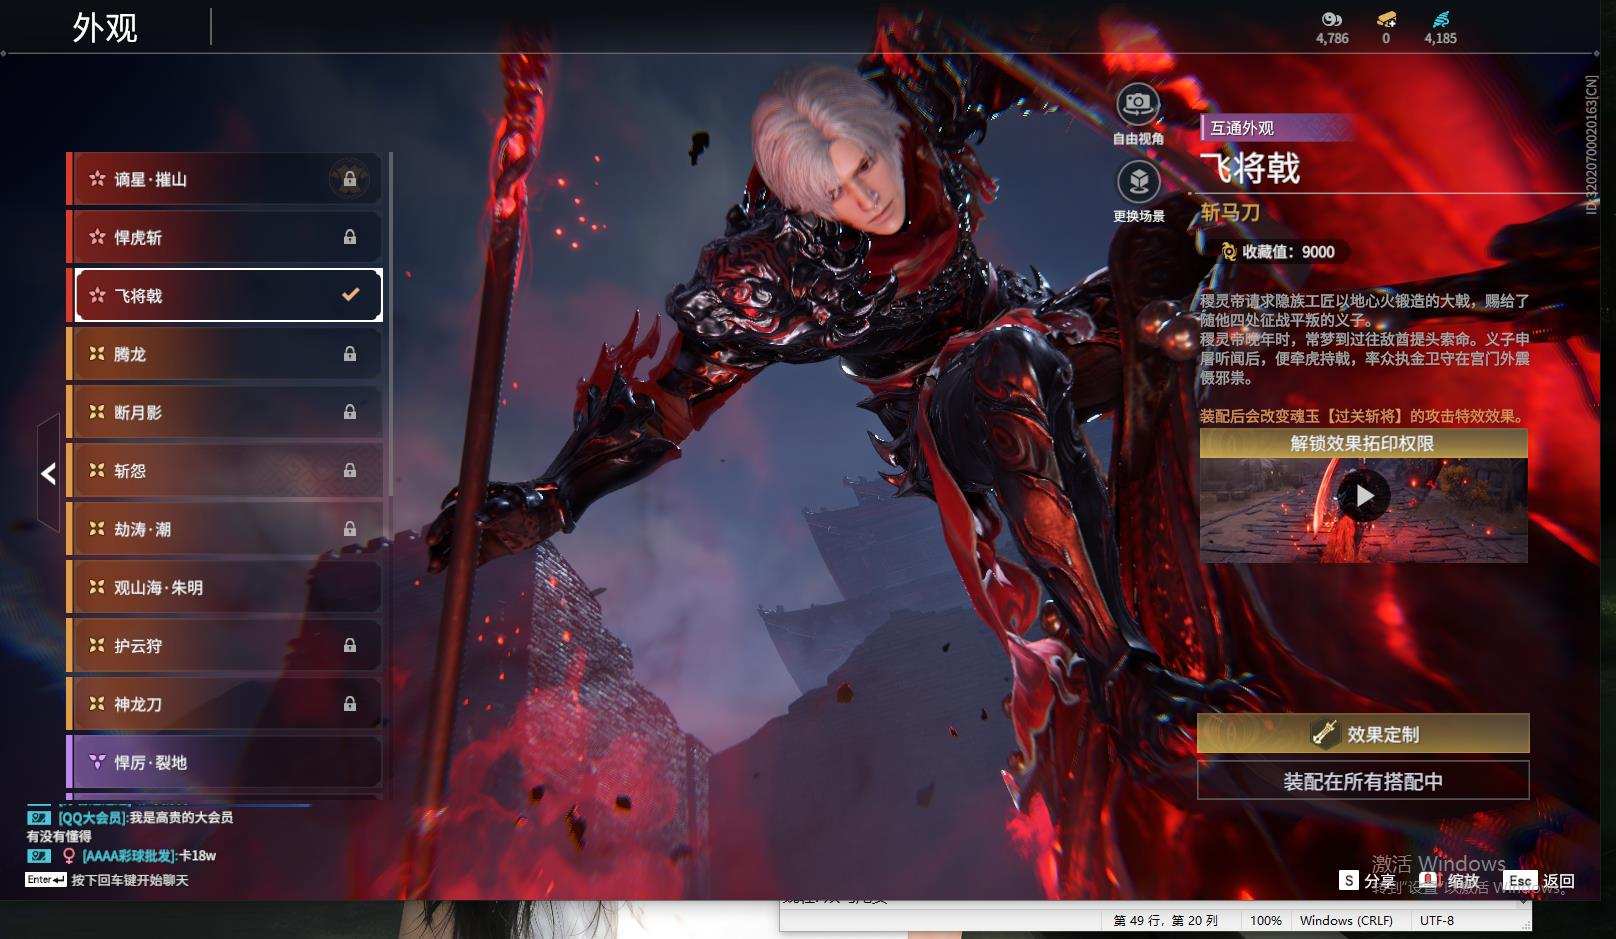Click the 更换场景 scene change icon
Screen dimensions: 1616x939
pos(1138,181)
